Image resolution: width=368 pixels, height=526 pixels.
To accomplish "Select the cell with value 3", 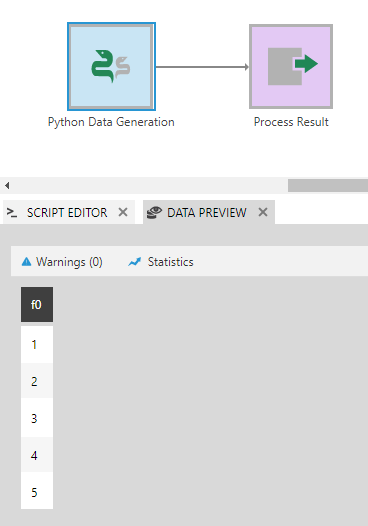I will (37, 418).
